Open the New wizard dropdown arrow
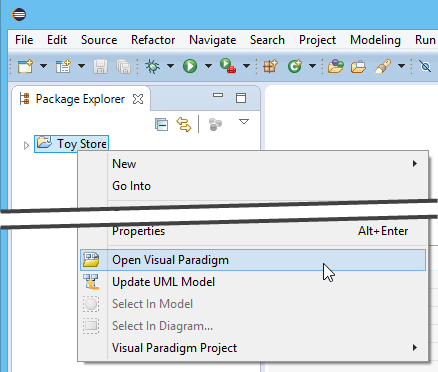This screenshot has width=438, height=372. point(43,66)
